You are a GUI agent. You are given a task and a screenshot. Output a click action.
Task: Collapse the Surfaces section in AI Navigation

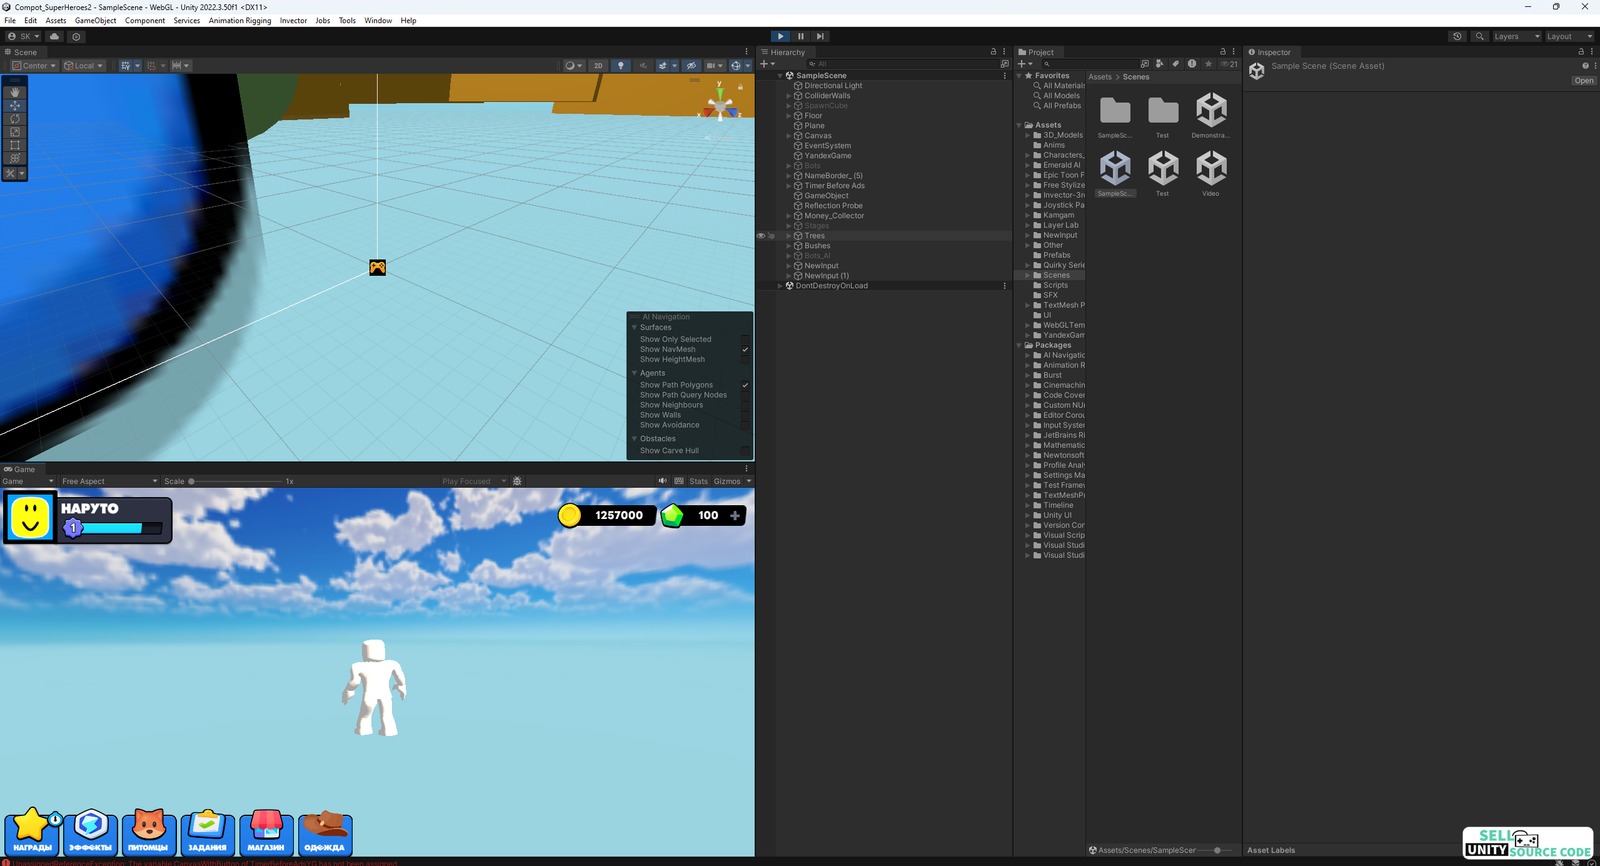point(634,328)
